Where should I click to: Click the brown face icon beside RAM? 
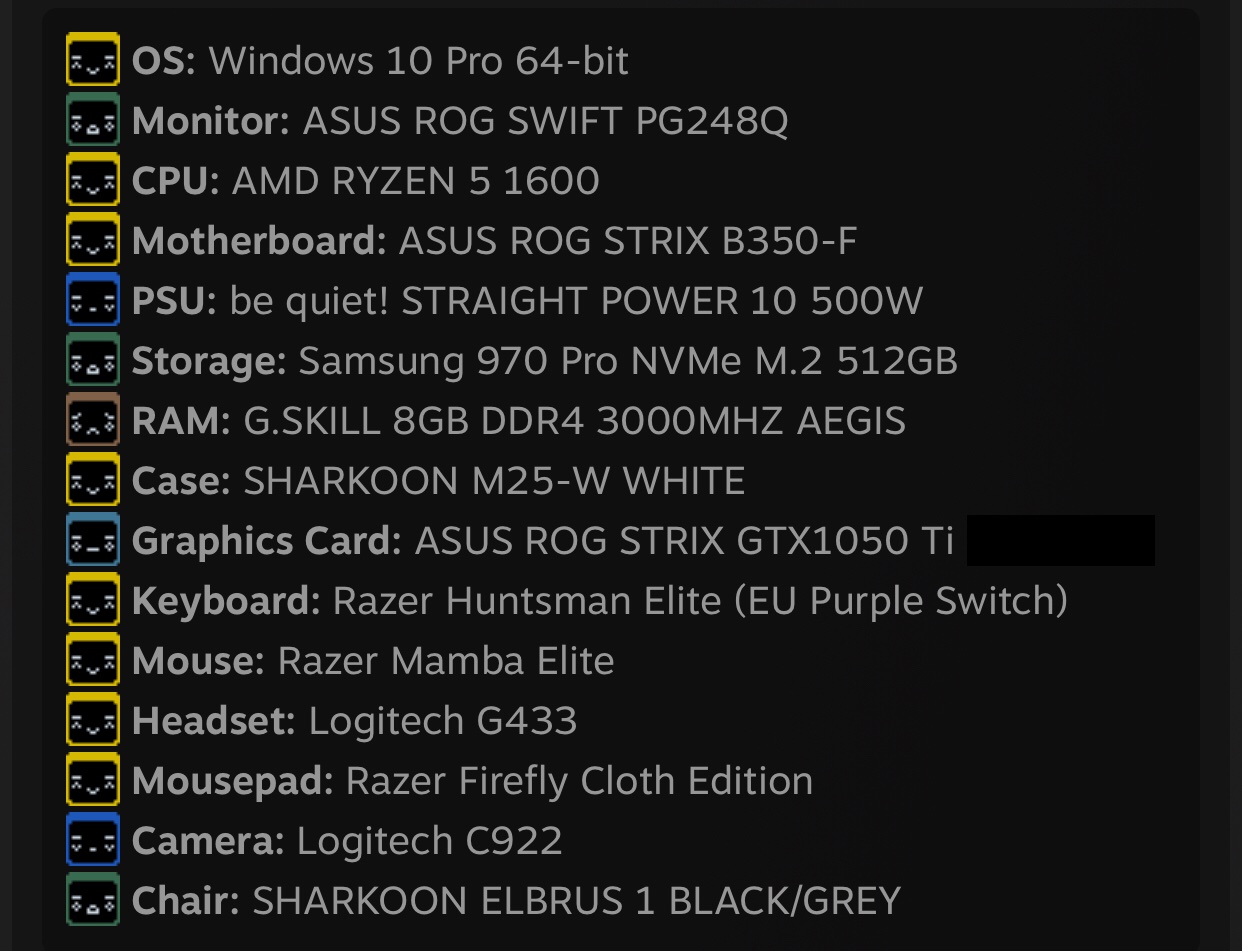coord(93,419)
